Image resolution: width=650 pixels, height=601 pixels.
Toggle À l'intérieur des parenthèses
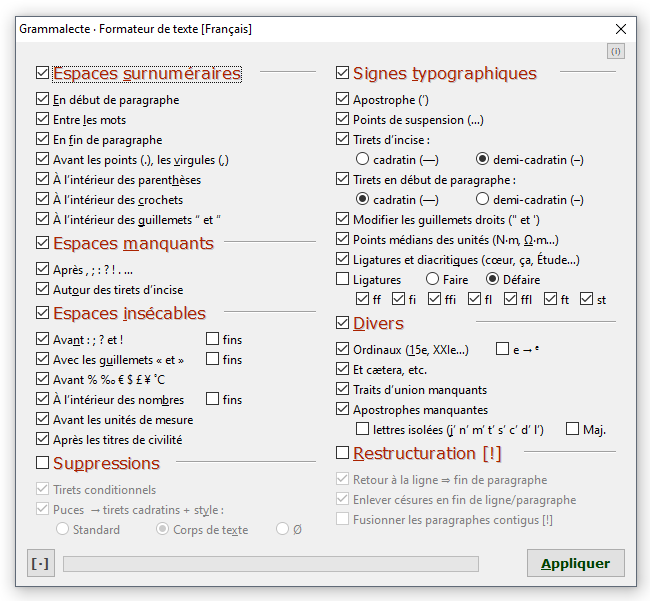pos(42,179)
